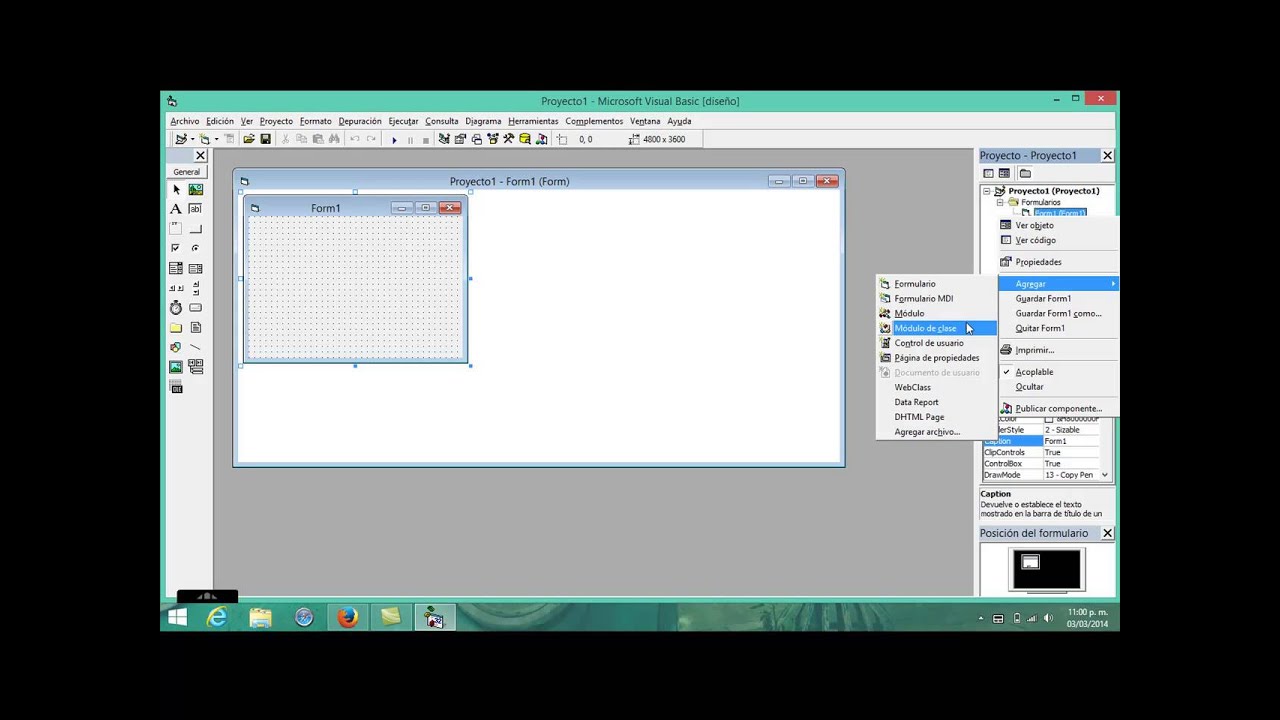This screenshot has height=720, width=1280.
Task: Select the Line control tool
Action: point(195,347)
